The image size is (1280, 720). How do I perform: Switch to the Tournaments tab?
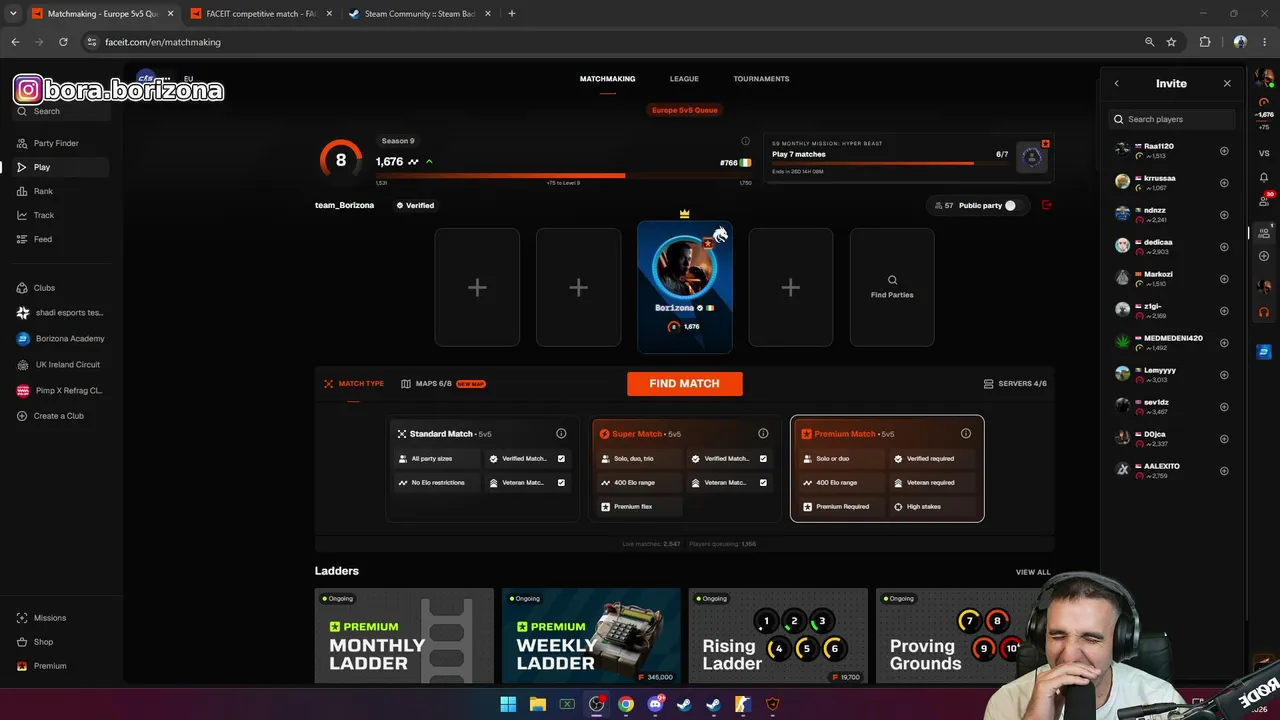tap(761, 79)
